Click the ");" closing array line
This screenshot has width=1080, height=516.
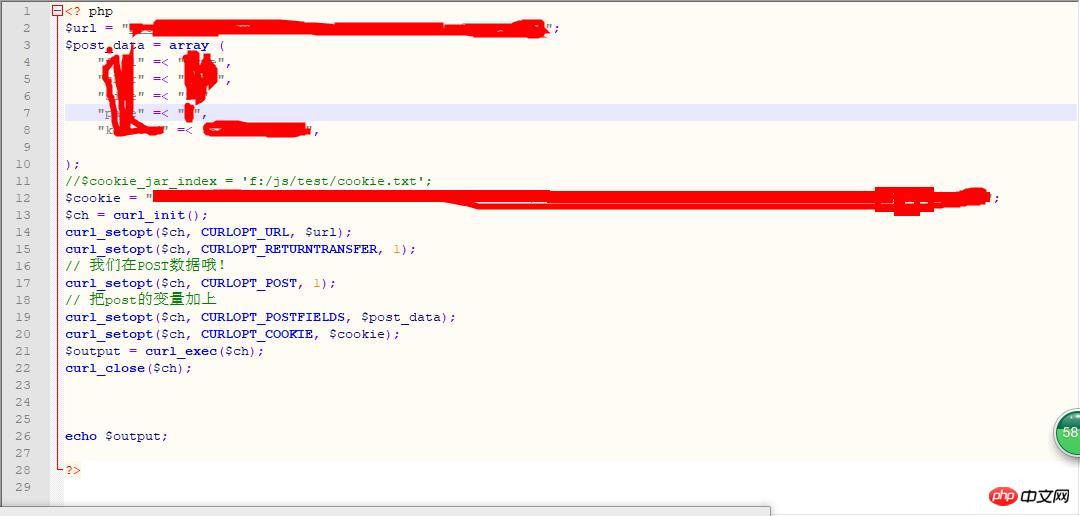pos(73,164)
